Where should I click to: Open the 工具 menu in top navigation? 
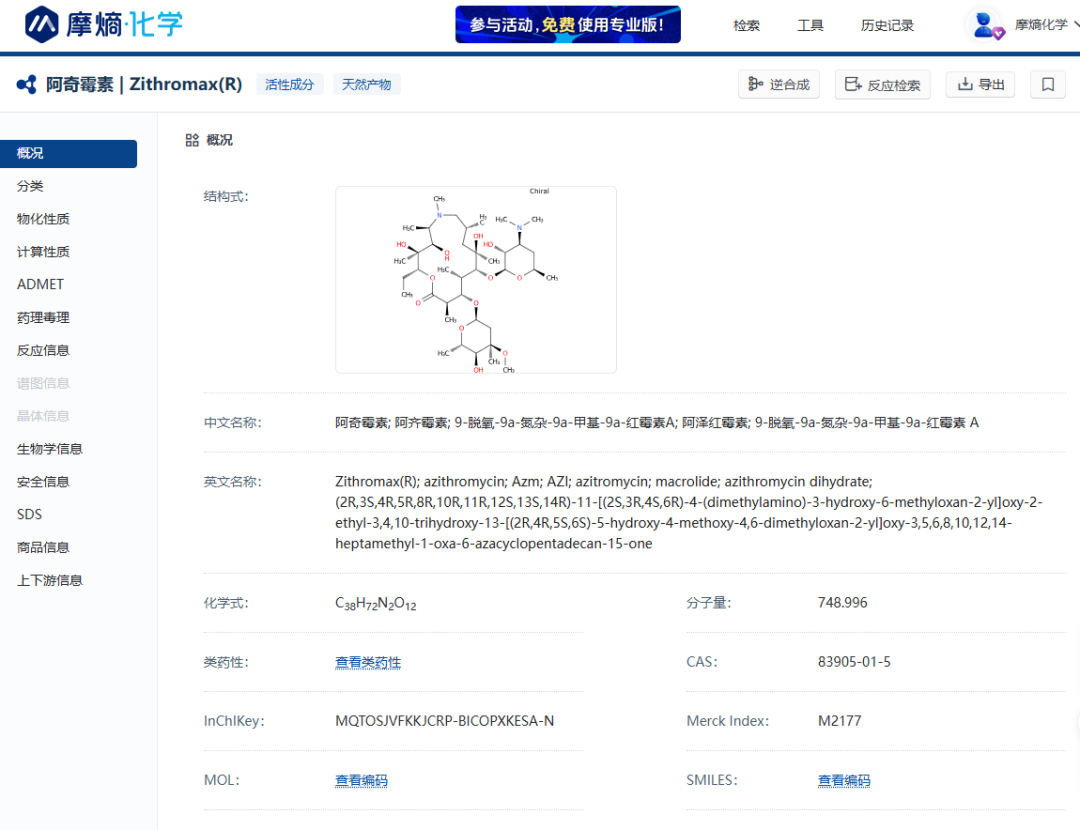click(810, 25)
